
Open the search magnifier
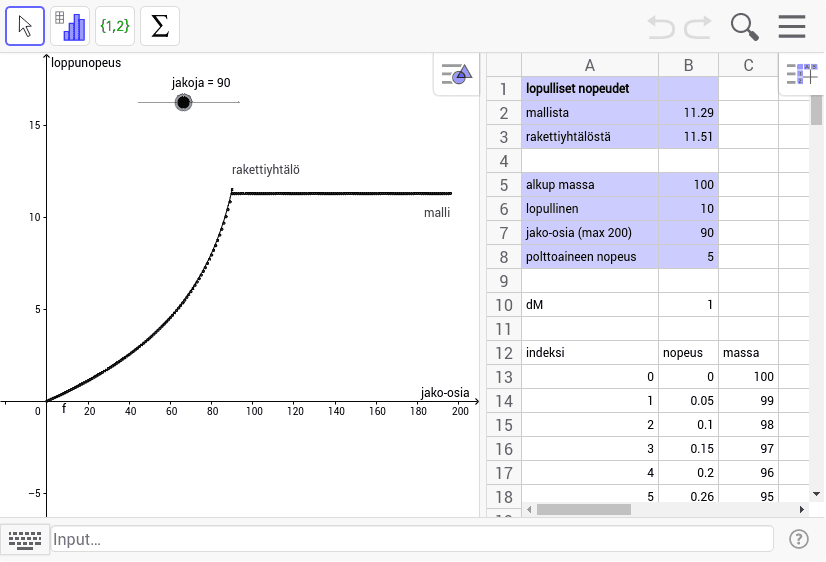pos(744,26)
